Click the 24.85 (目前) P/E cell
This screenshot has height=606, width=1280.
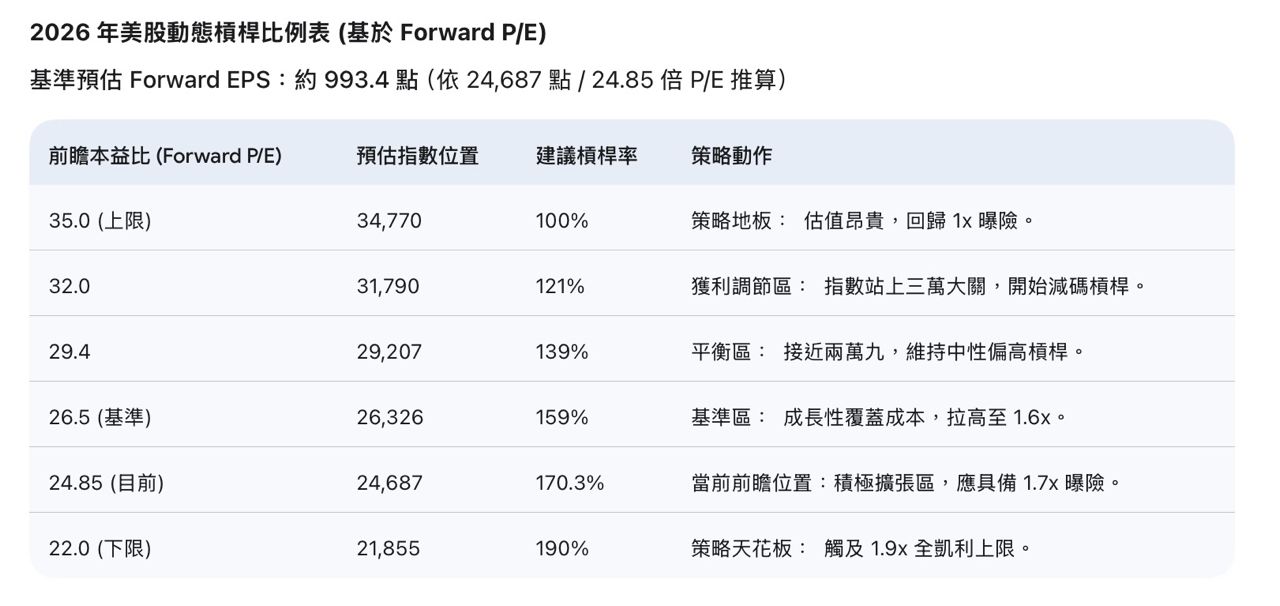[x=106, y=483]
